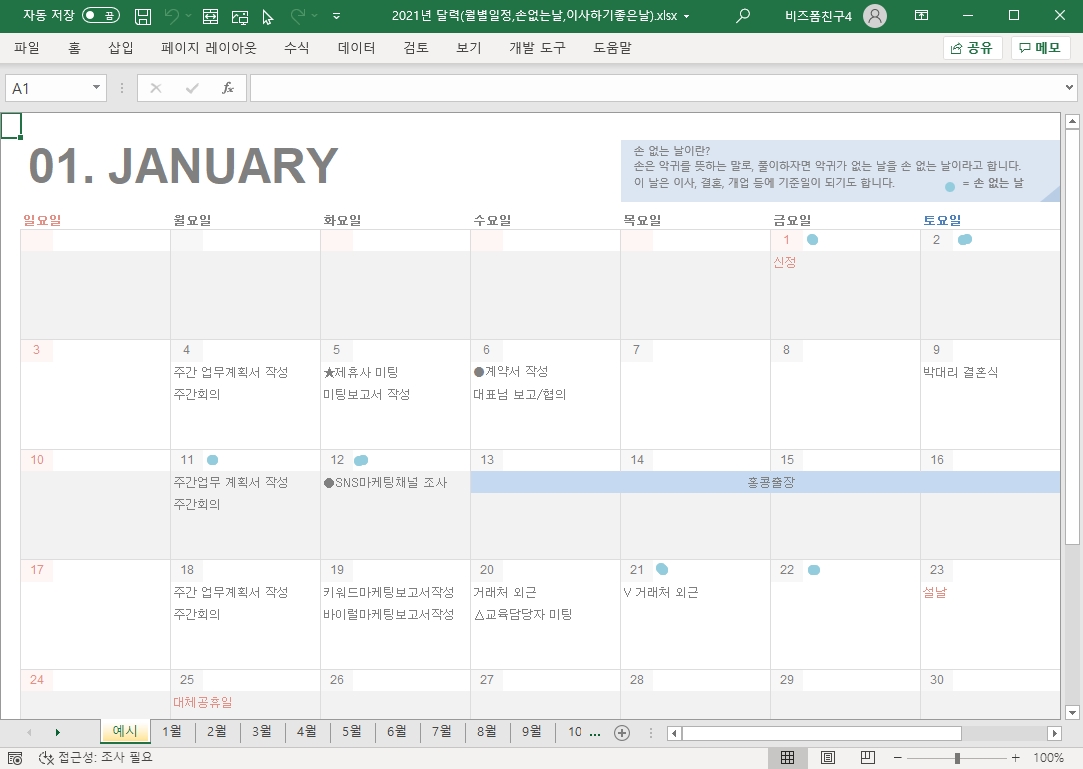Image resolution: width=1083 pixels, height=769 pixels.
Task: Toggle the AutoSave switch
Action: point(101,15)
